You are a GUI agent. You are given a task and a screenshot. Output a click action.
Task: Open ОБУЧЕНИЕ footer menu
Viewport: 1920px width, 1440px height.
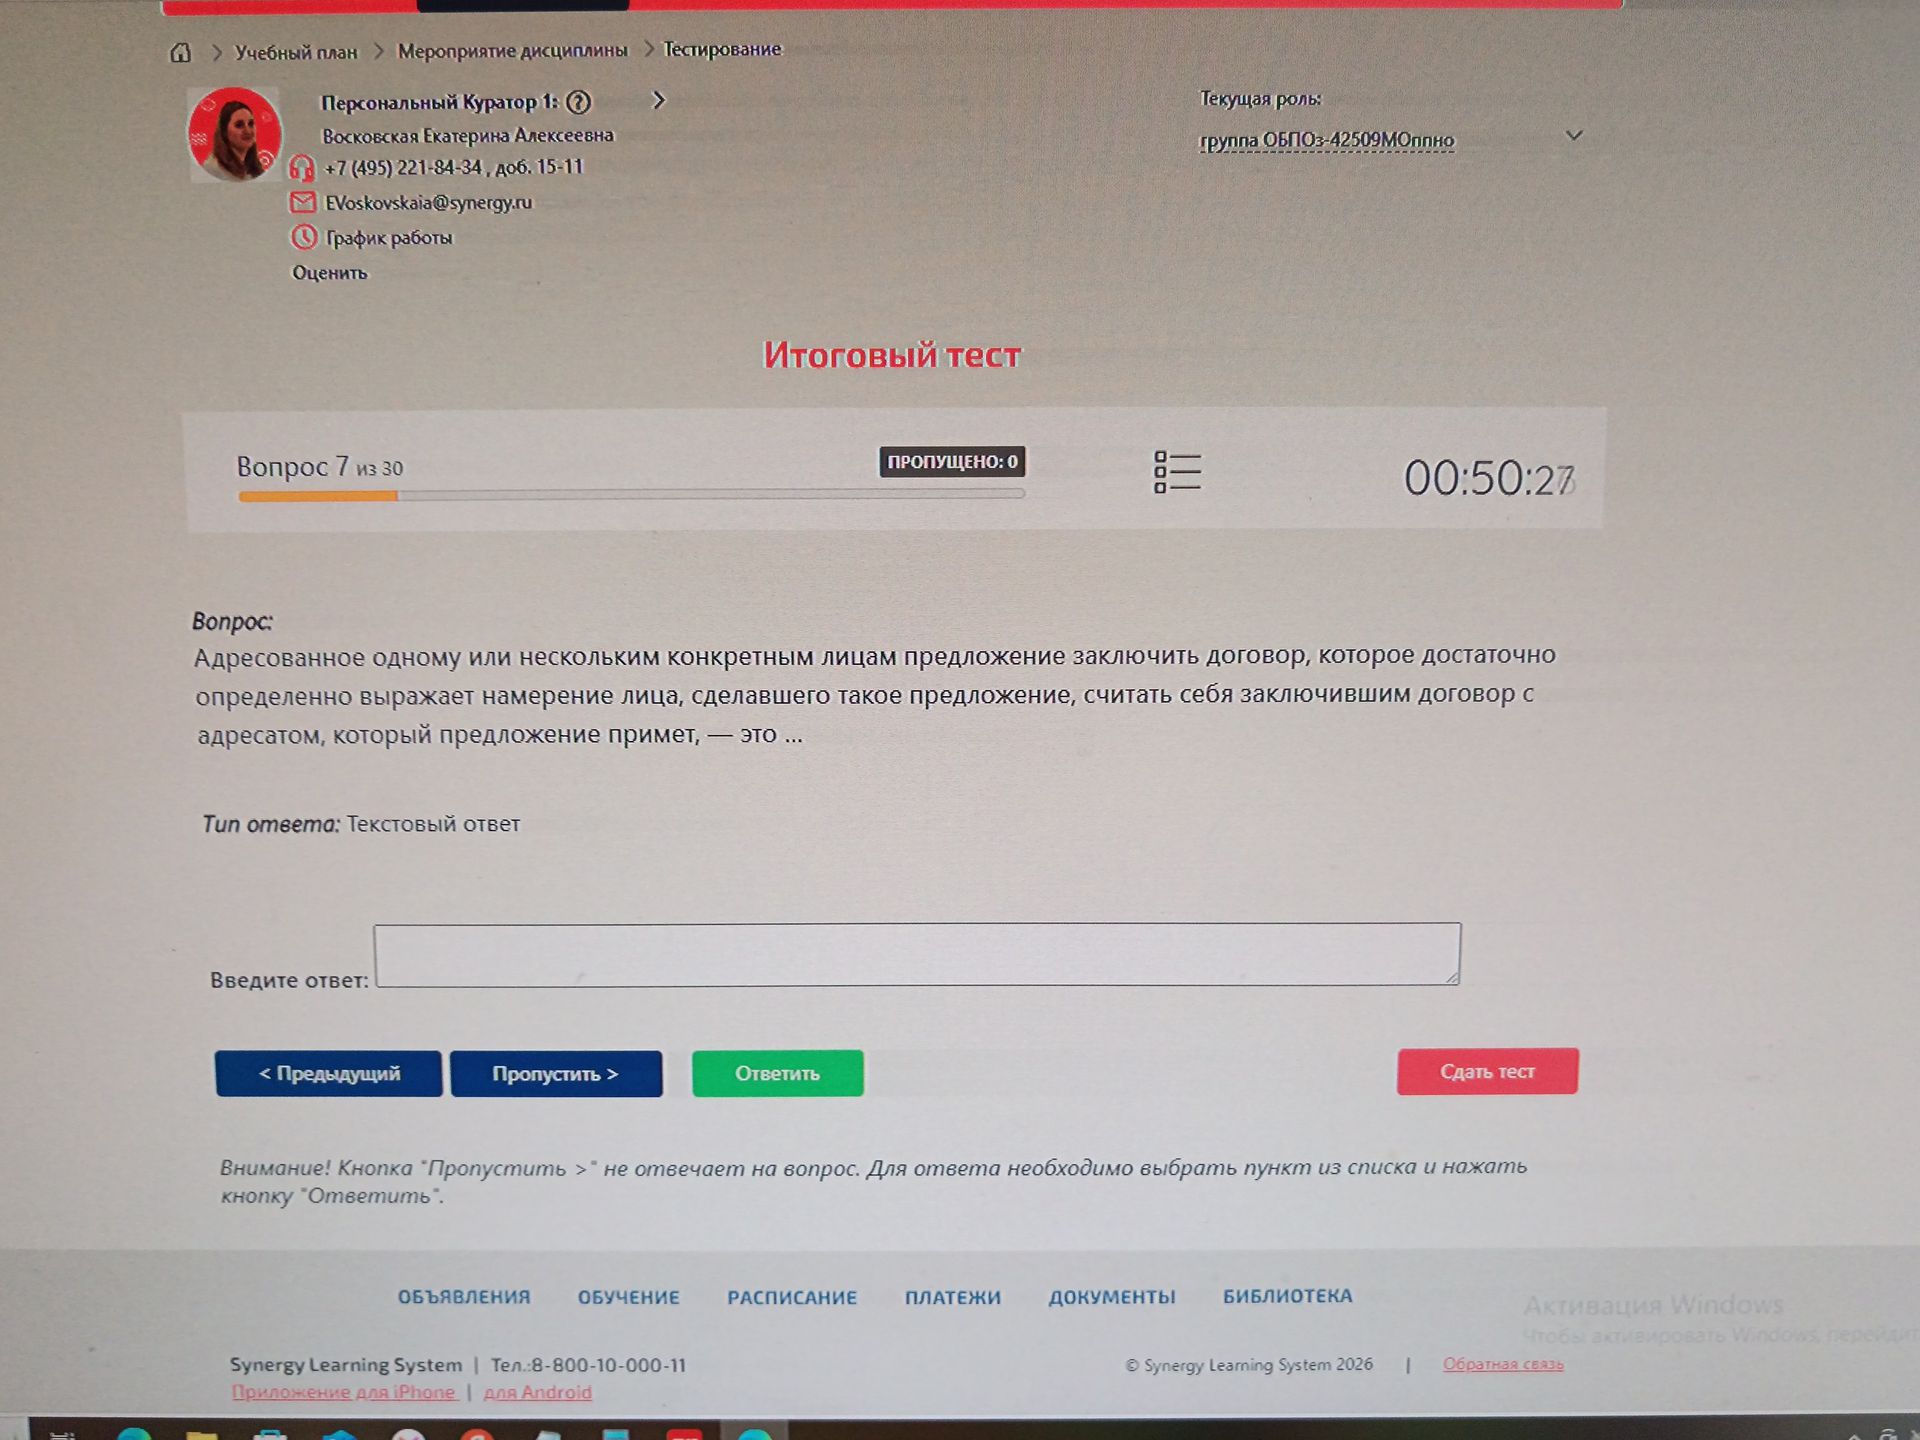tap(628, 1297)
